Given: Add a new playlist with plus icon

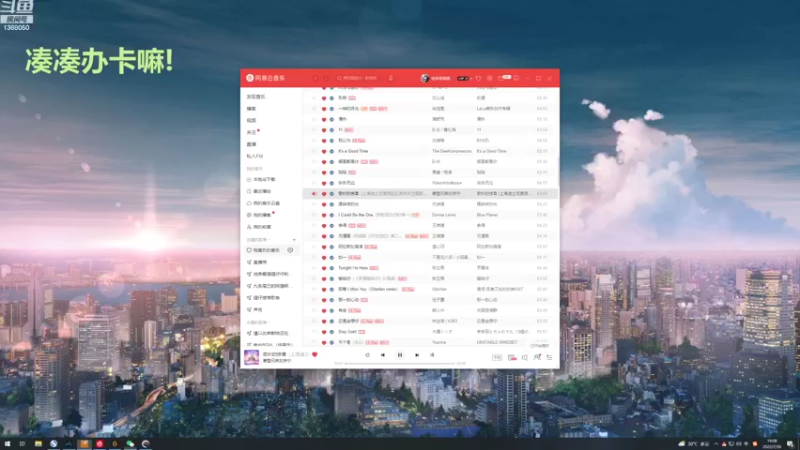Looking at the screenshot, I should click(x=294, y=240).
